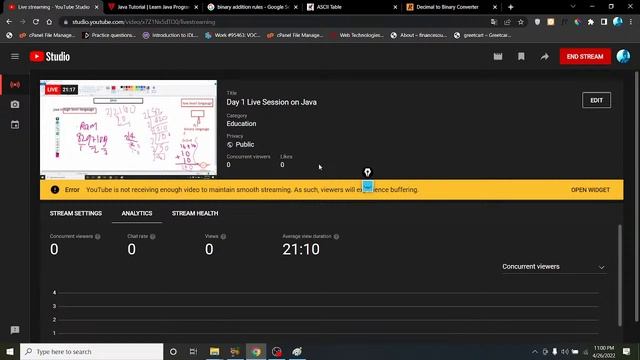Switch to the binary addition rules Google tab
This screenshot has width=640, height=360.
pos(252,7)
